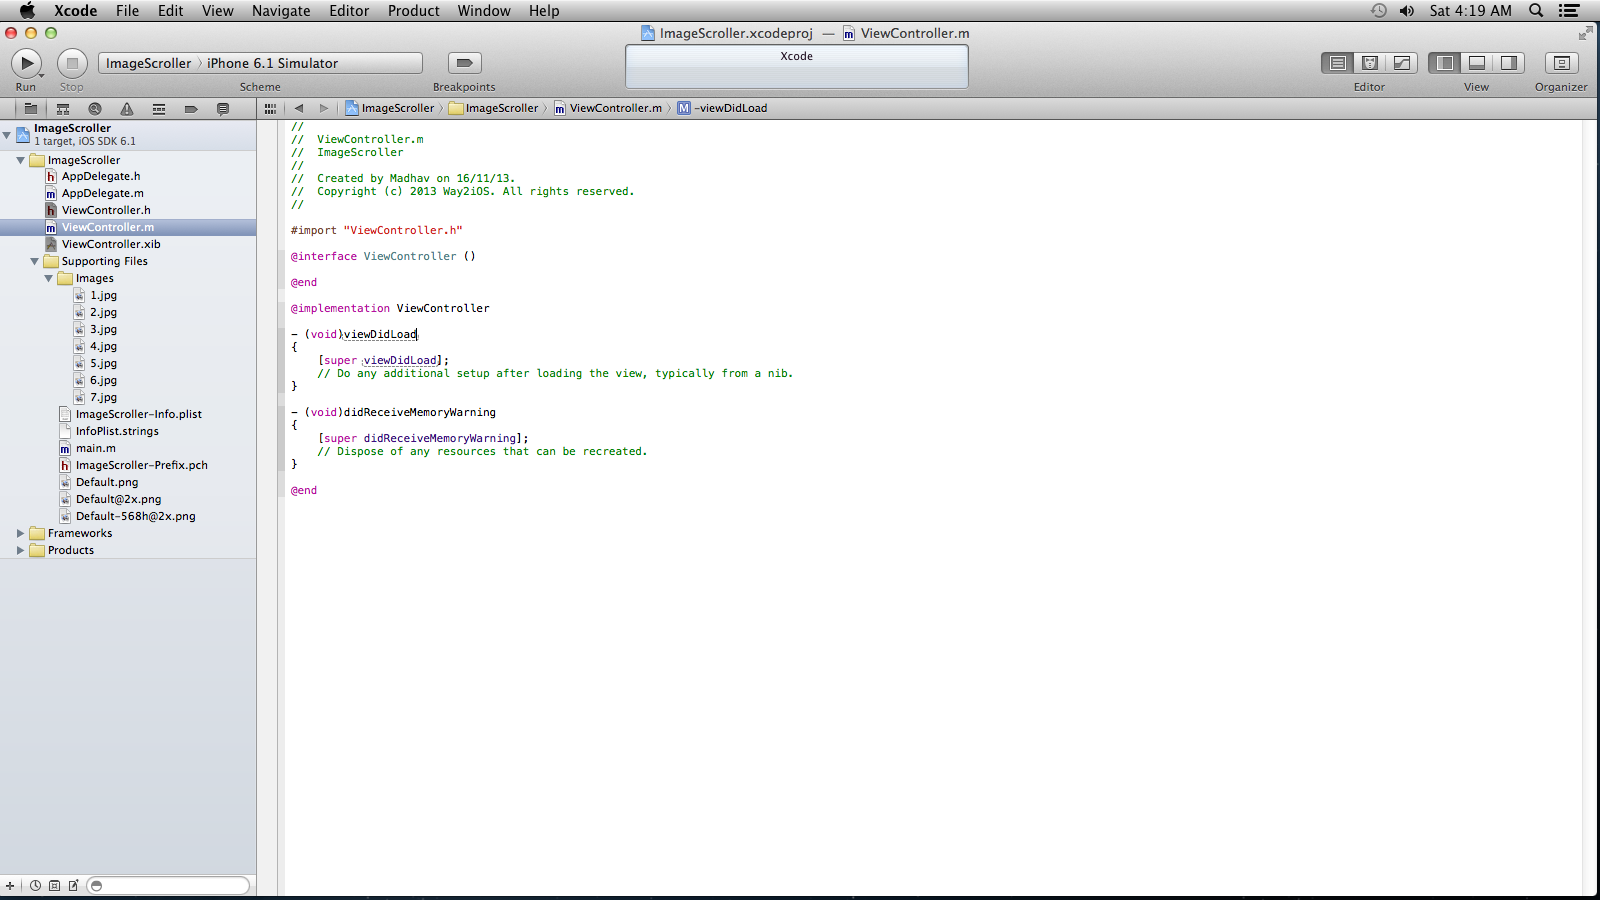
Task: Open the Run button options arrow
Action: (x=41, y=75)
